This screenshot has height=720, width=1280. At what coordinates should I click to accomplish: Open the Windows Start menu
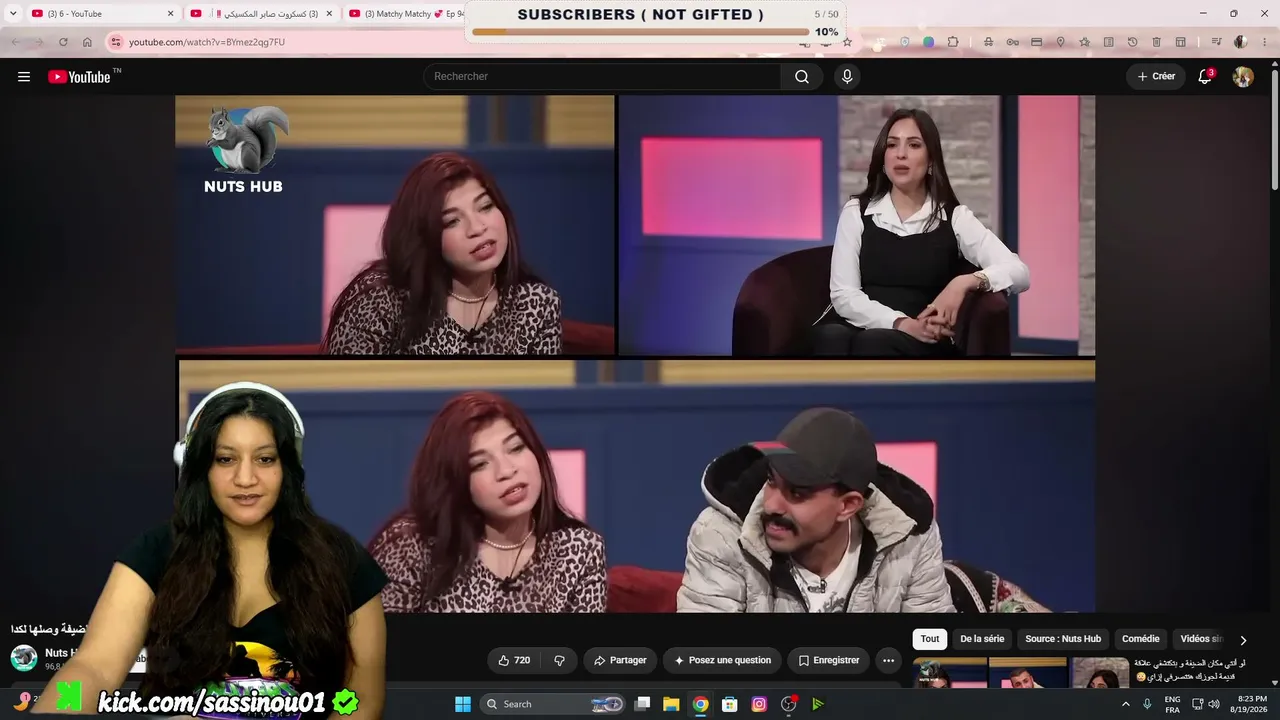tap(463, 704)
